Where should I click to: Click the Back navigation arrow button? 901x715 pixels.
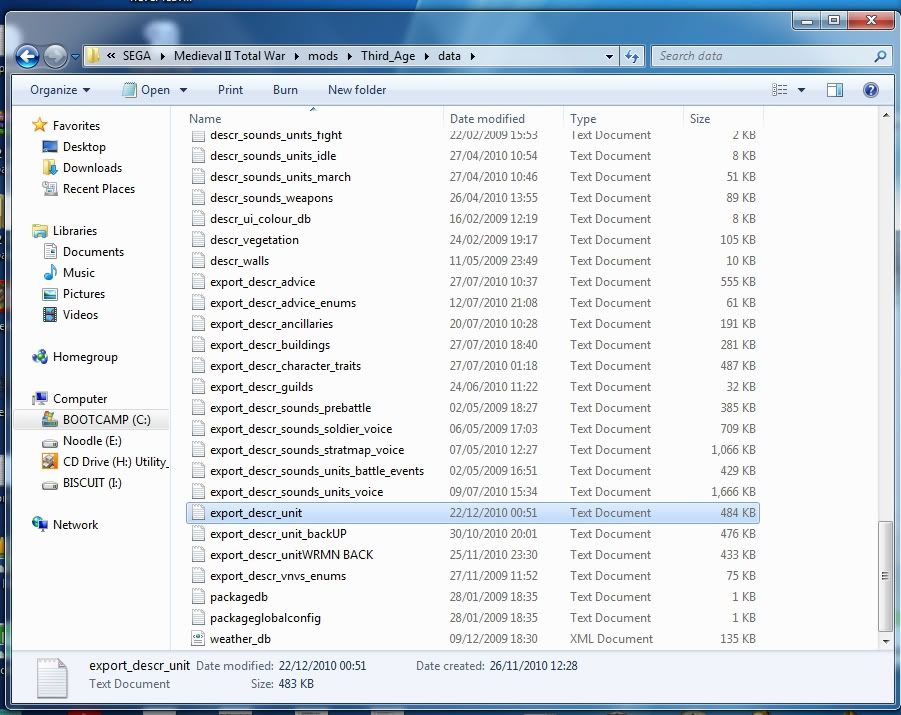click(x=28, y=56)
